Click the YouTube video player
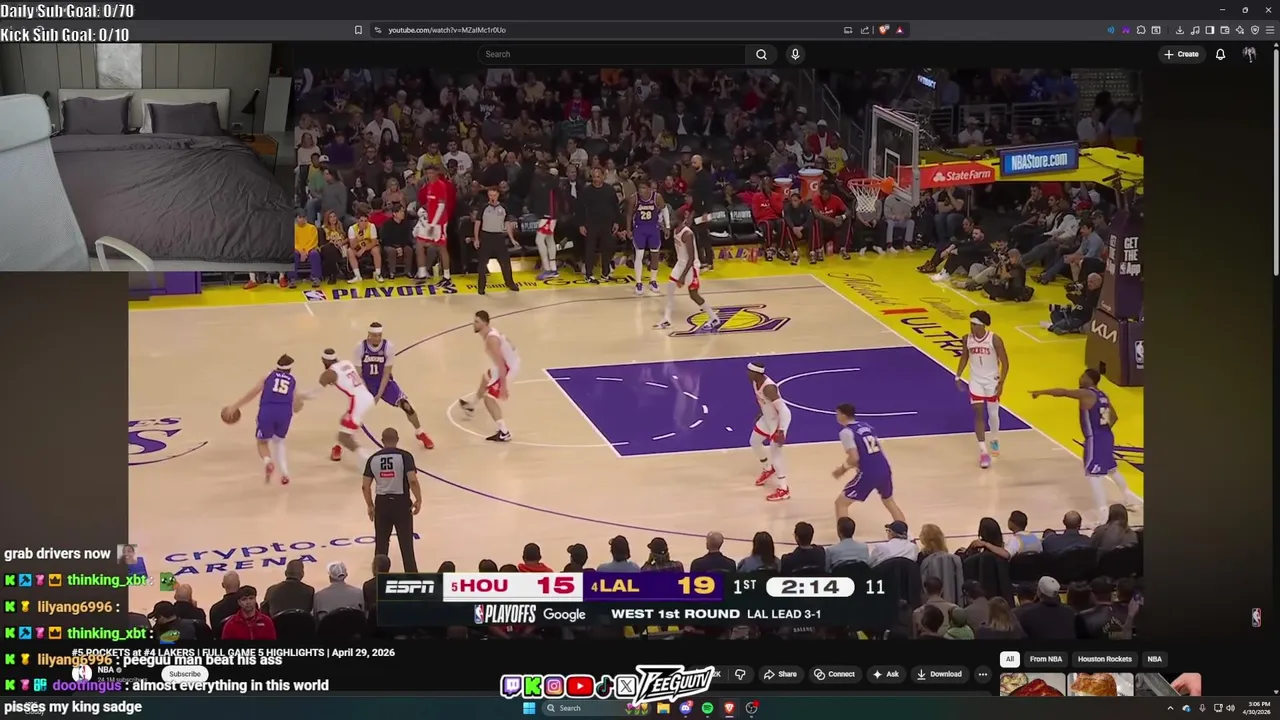Viewport: 1280px width, 720px height. [x=635, y=355]
